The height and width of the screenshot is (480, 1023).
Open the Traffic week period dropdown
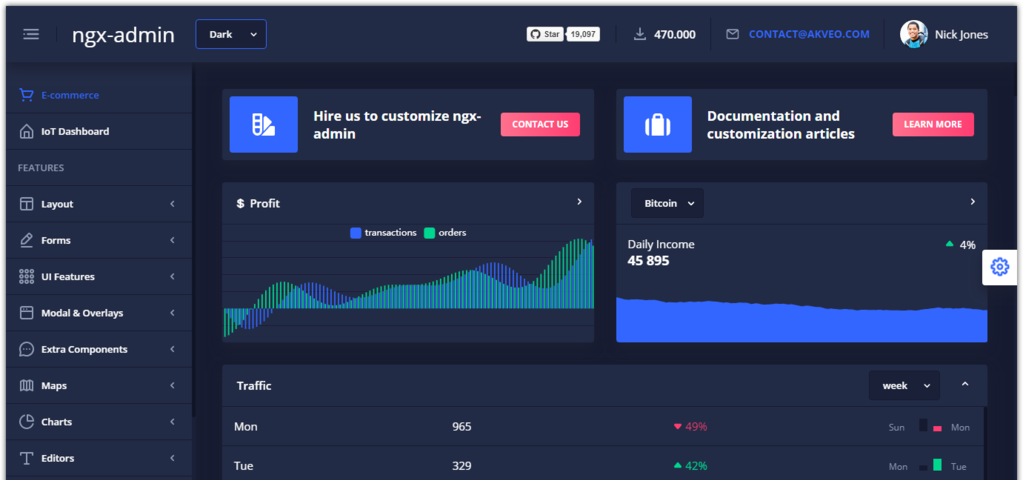(904, 385)
